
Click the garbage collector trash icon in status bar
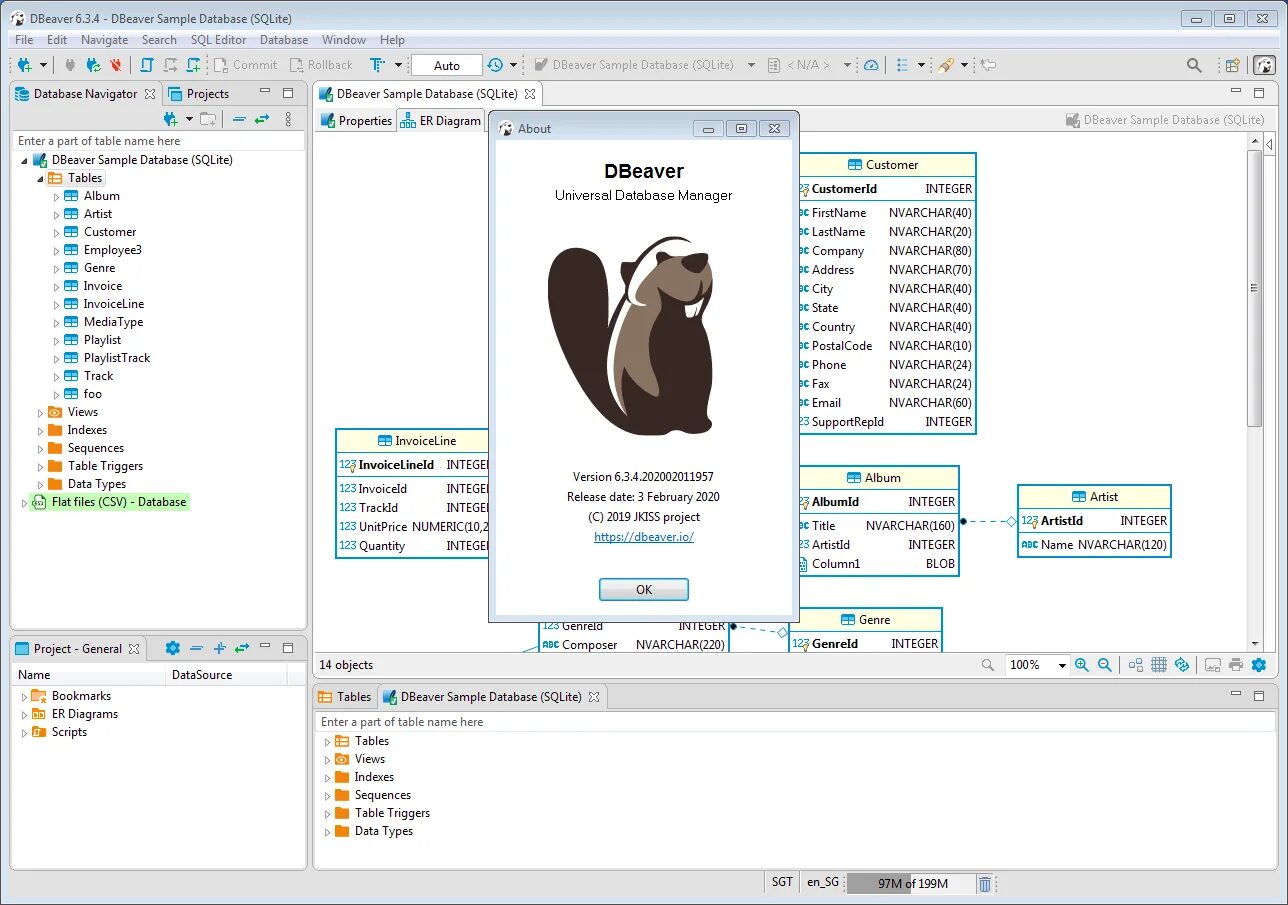(x=985, y=883)
